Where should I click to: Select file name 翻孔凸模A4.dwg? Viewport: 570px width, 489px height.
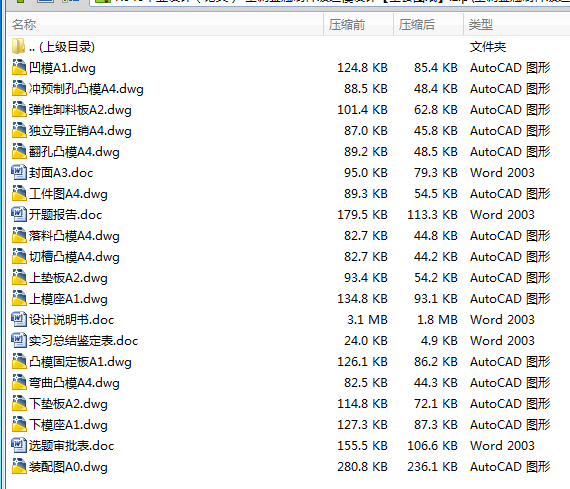[x=74, y=152]
